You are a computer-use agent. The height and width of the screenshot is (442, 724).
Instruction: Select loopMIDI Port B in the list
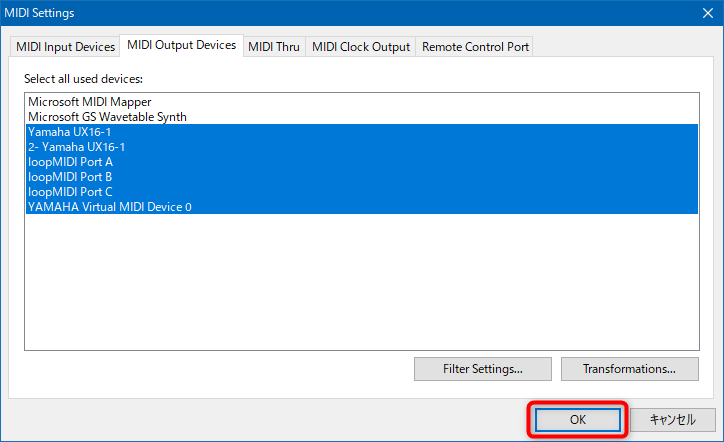coord(362,177)
